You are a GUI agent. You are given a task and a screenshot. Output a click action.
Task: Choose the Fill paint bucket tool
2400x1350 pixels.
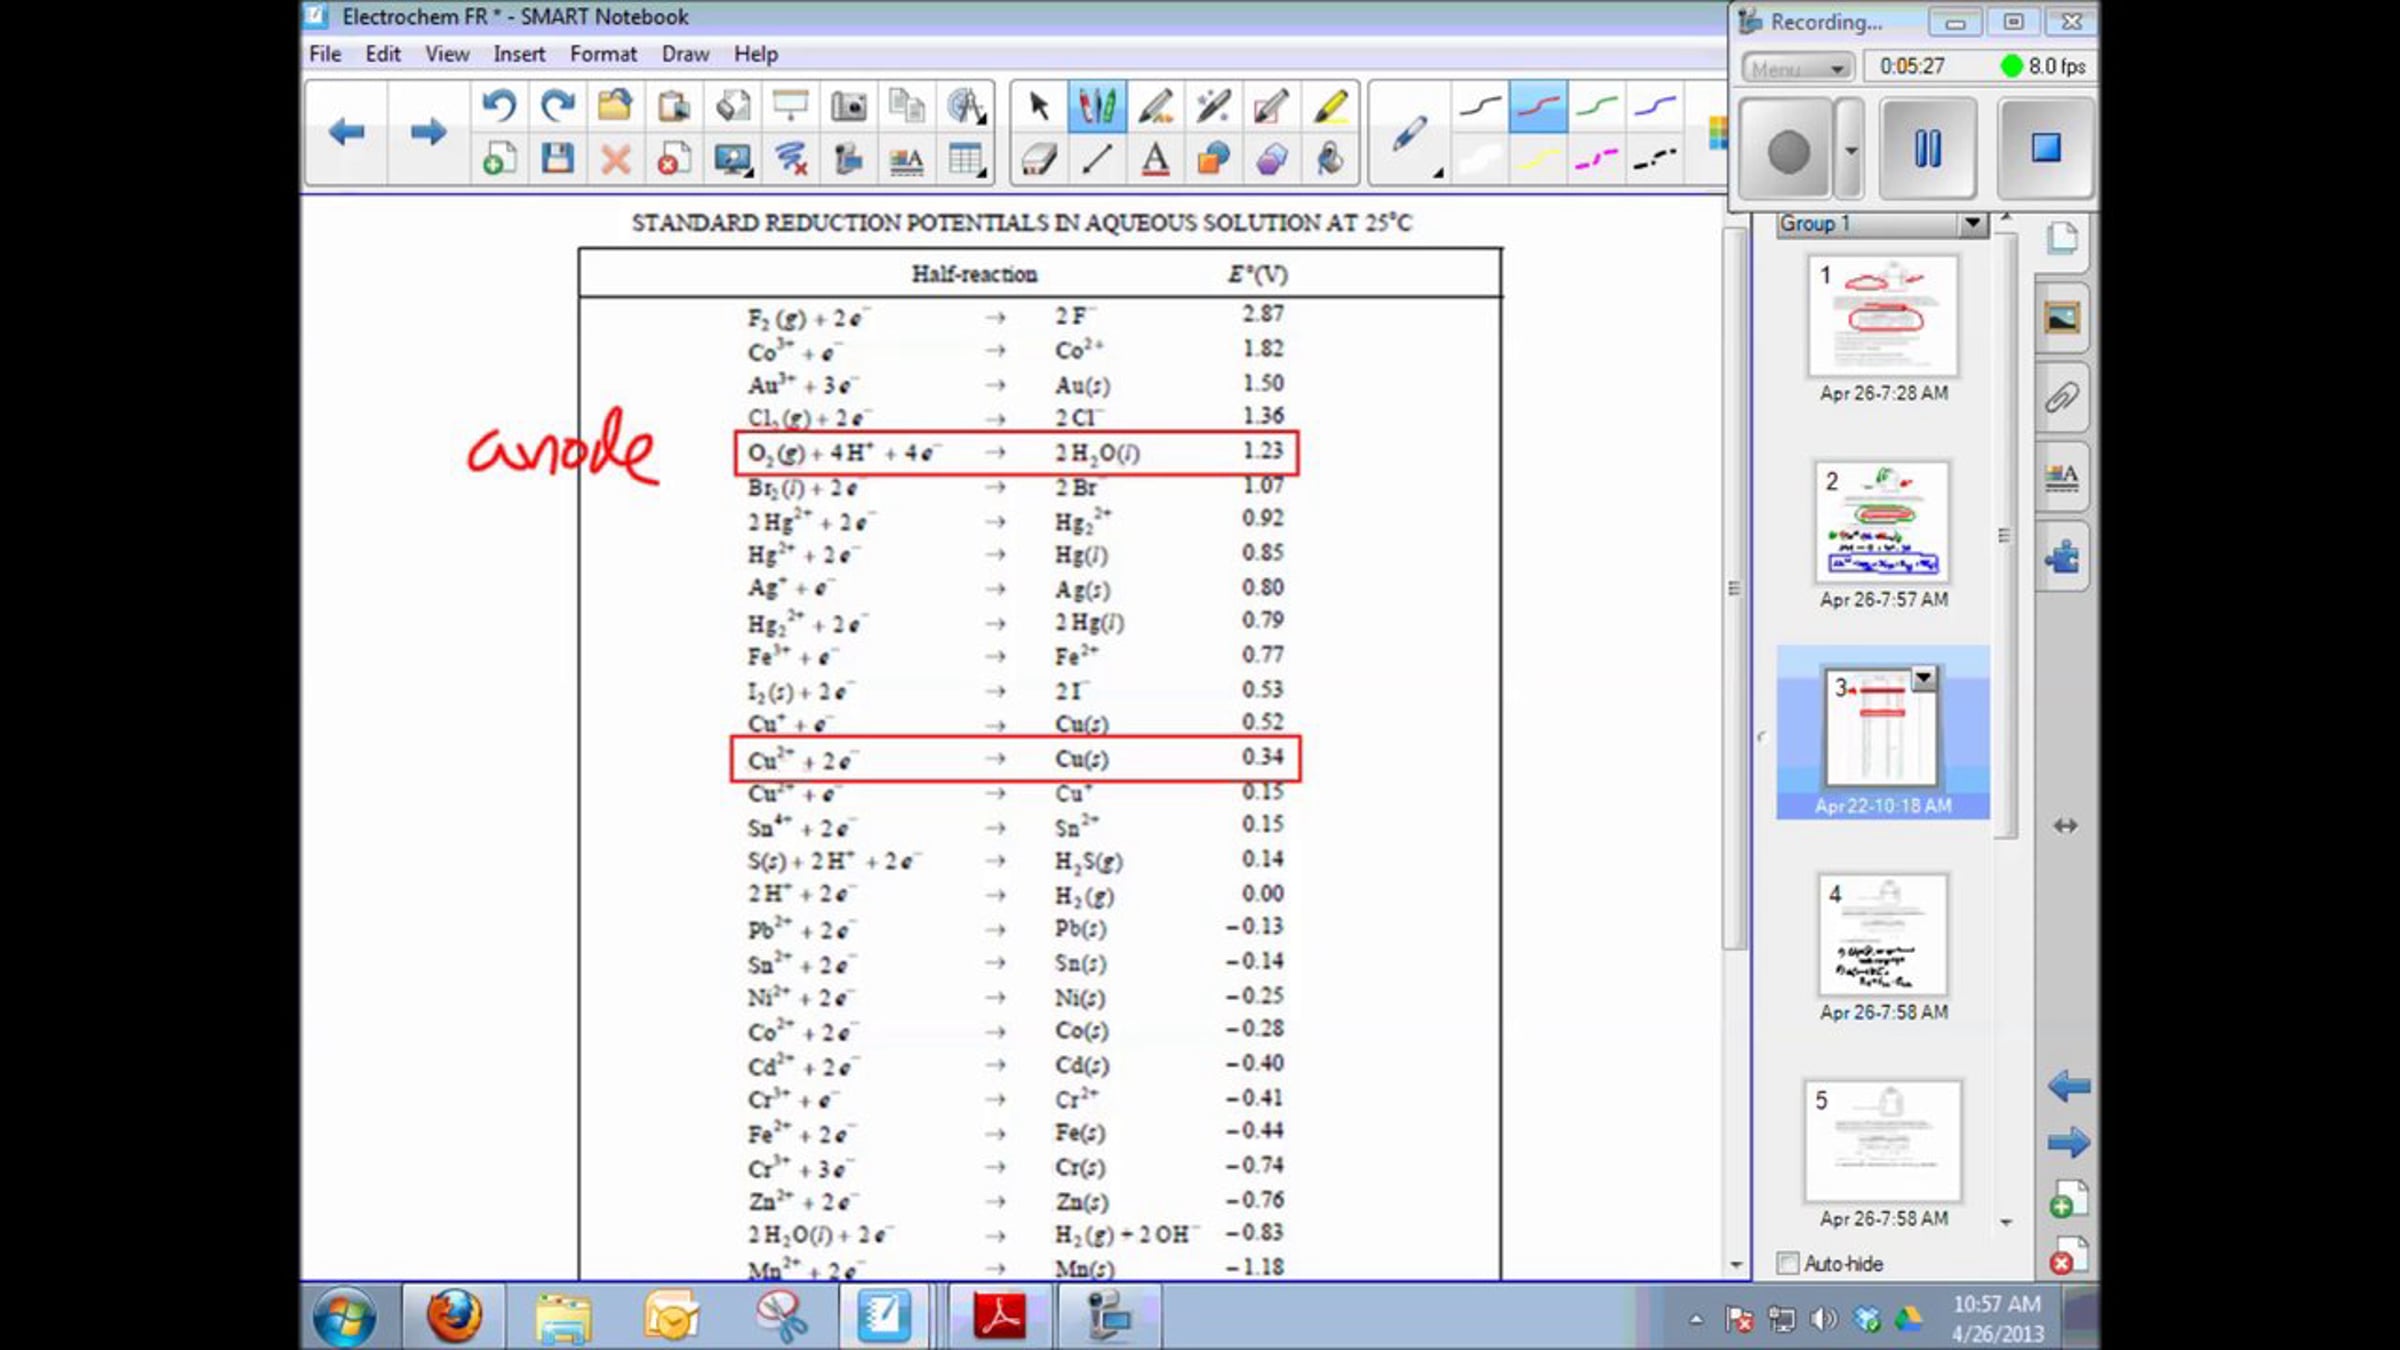click(x=1330, y=160)
